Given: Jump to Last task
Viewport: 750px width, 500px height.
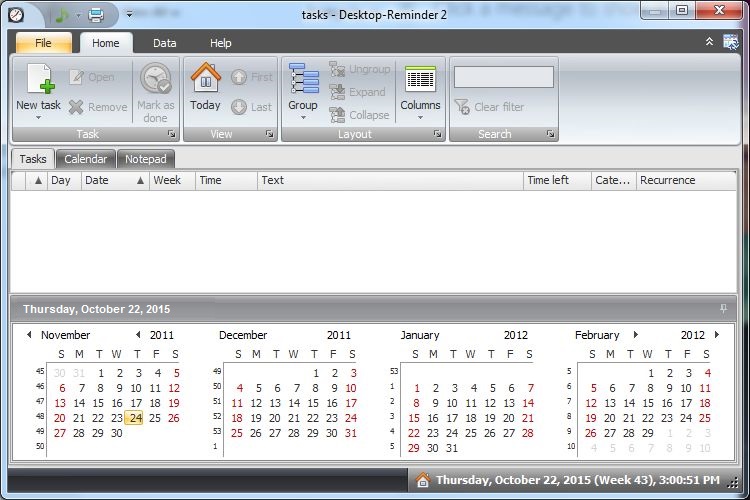Looking at the screenshot, I should [252, 107].
